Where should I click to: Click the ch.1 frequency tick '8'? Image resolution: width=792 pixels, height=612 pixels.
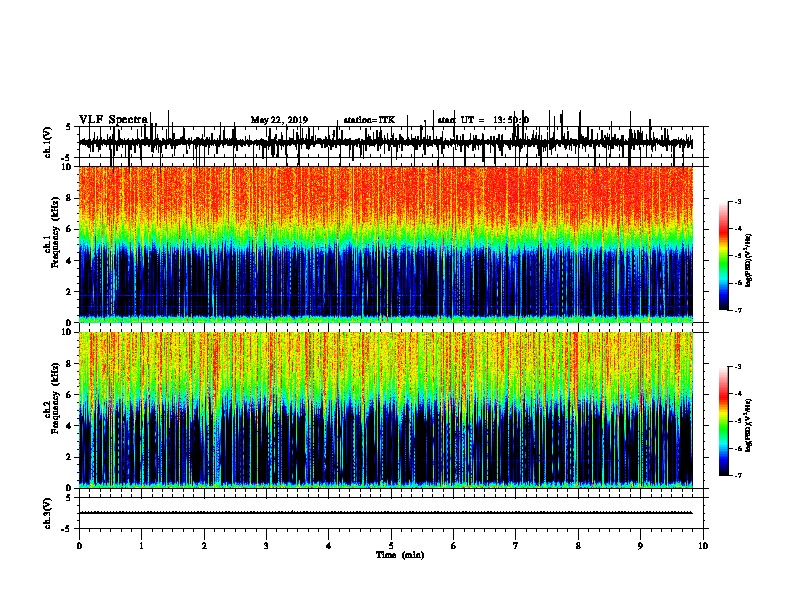click(x=69, y=198)
